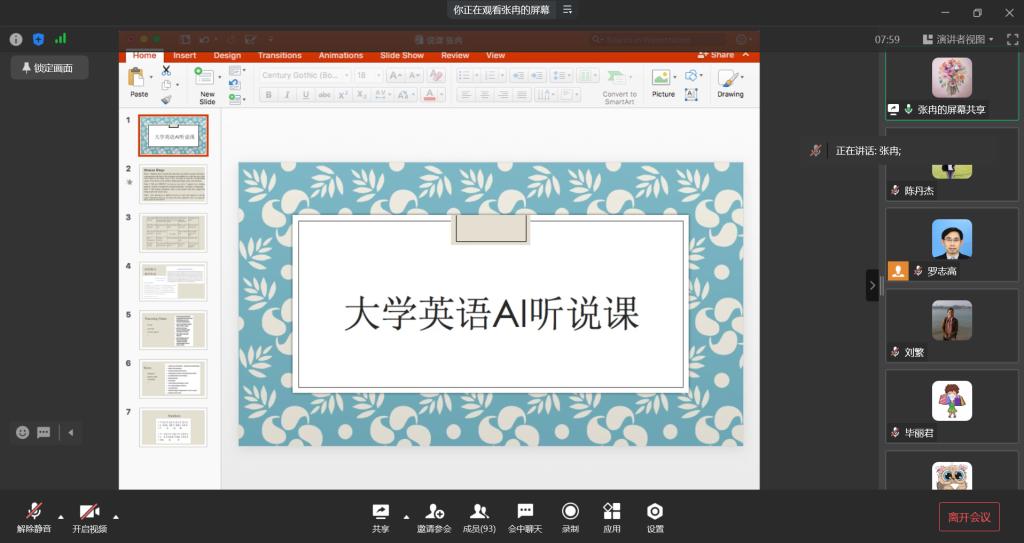This screenshot has height=543, width=1024.
Task: Click the invite participants (邀请参会) icon
Action: coord(434,512)
